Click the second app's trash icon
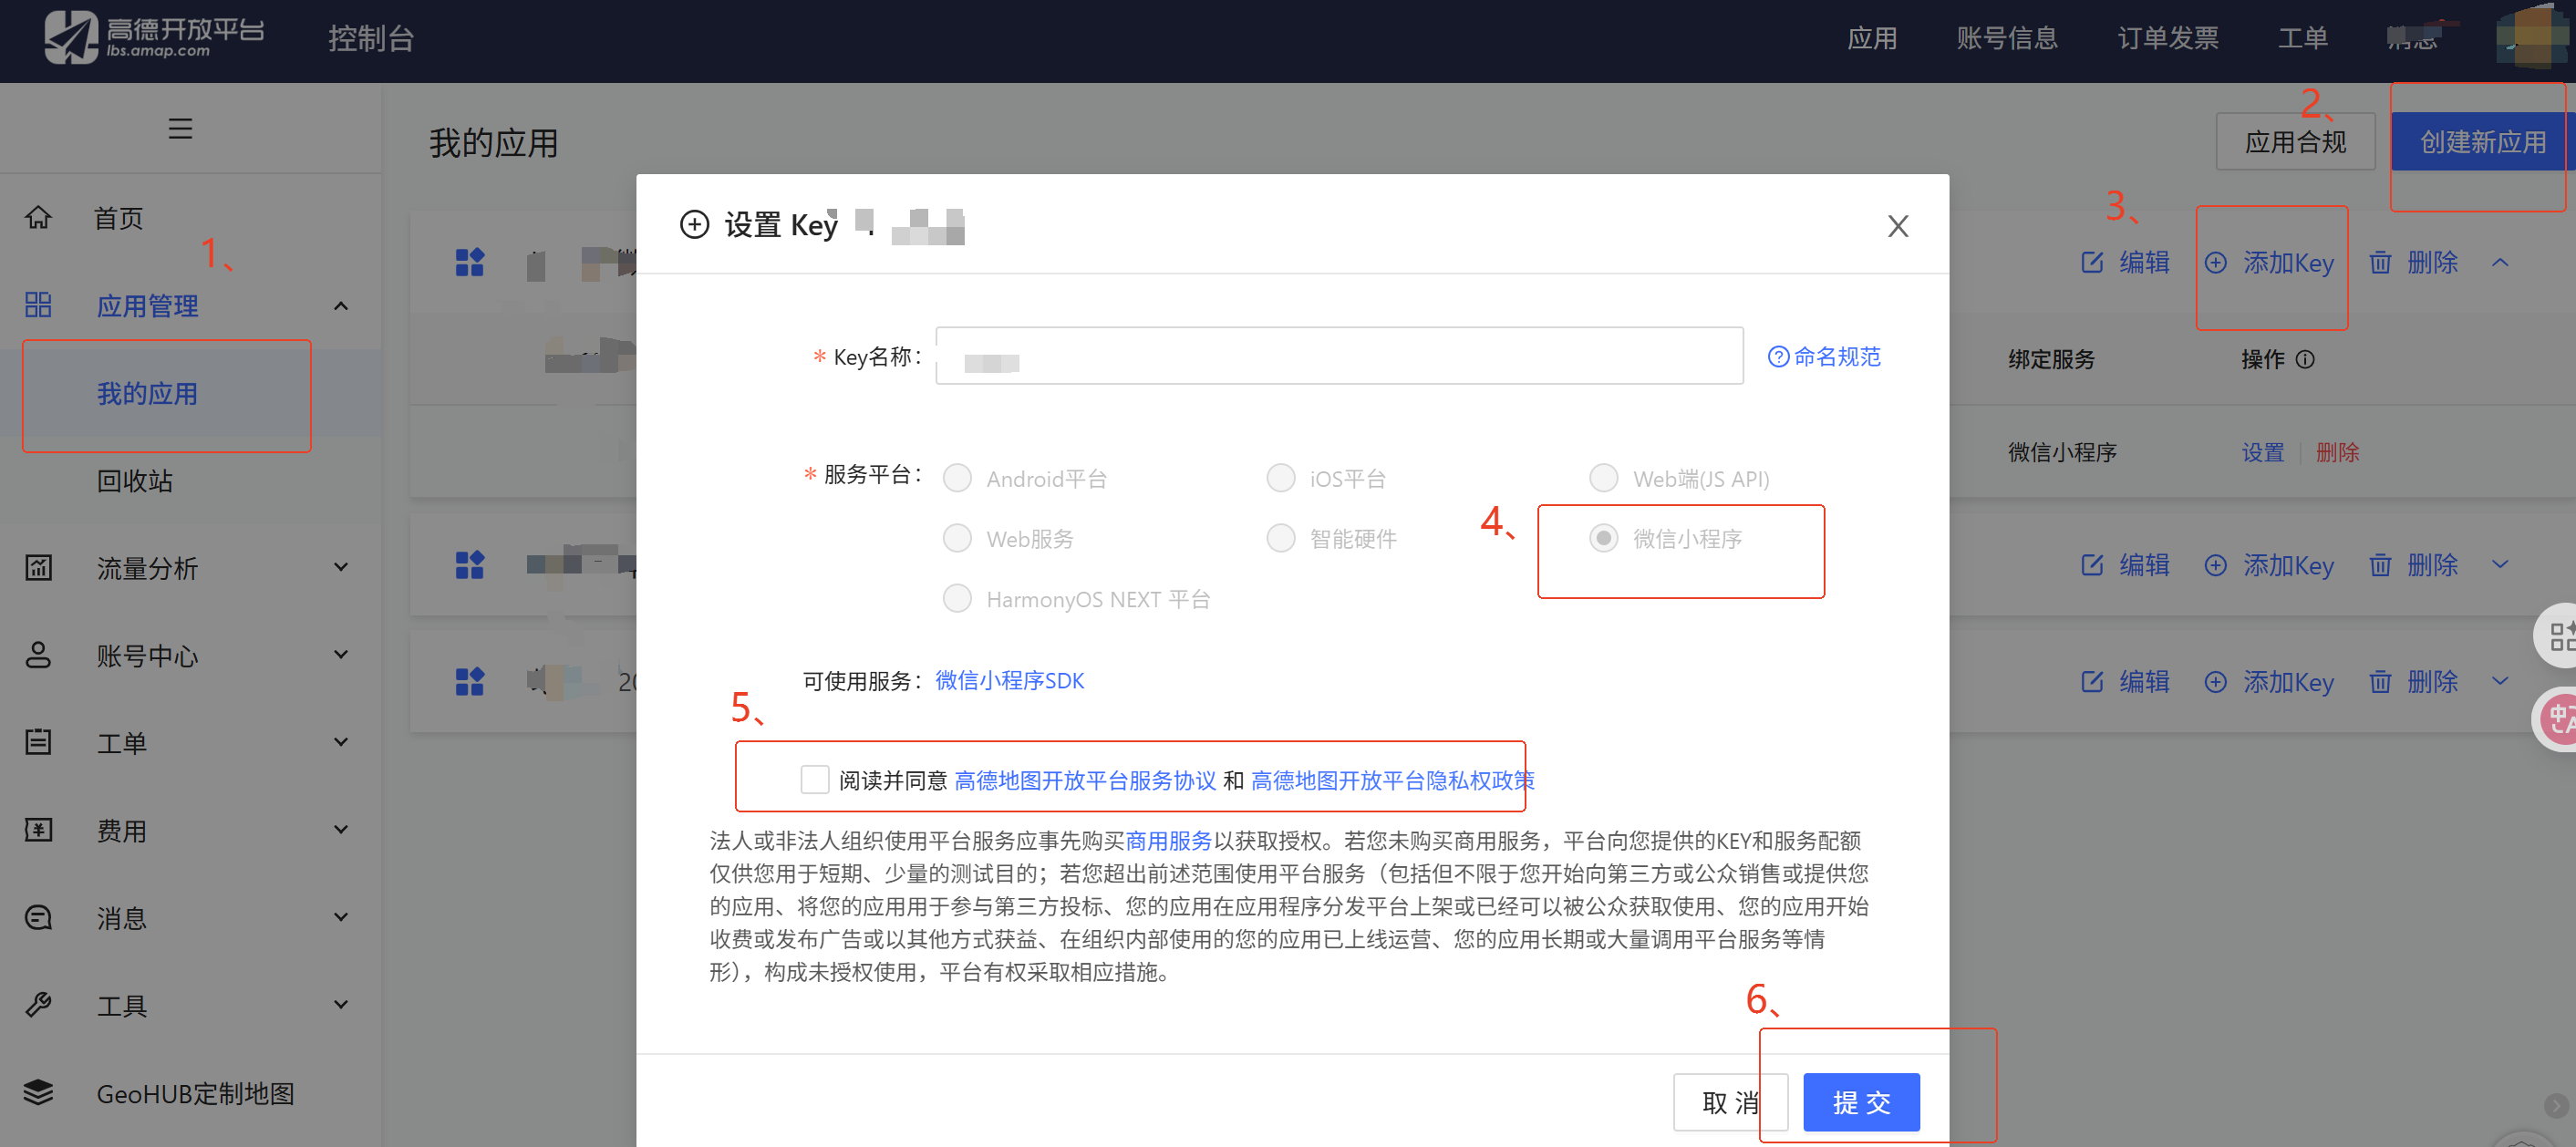 (x=2380, y=565)
